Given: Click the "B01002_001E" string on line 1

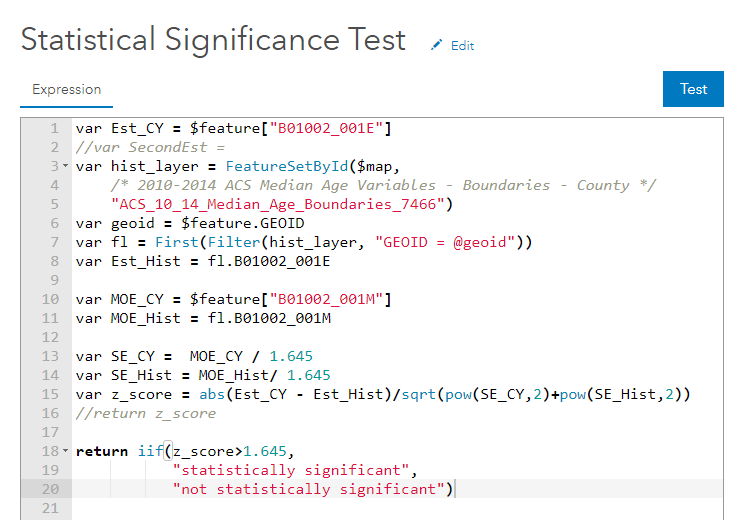Looking at the screenshot, I should [x=326, y=128].
